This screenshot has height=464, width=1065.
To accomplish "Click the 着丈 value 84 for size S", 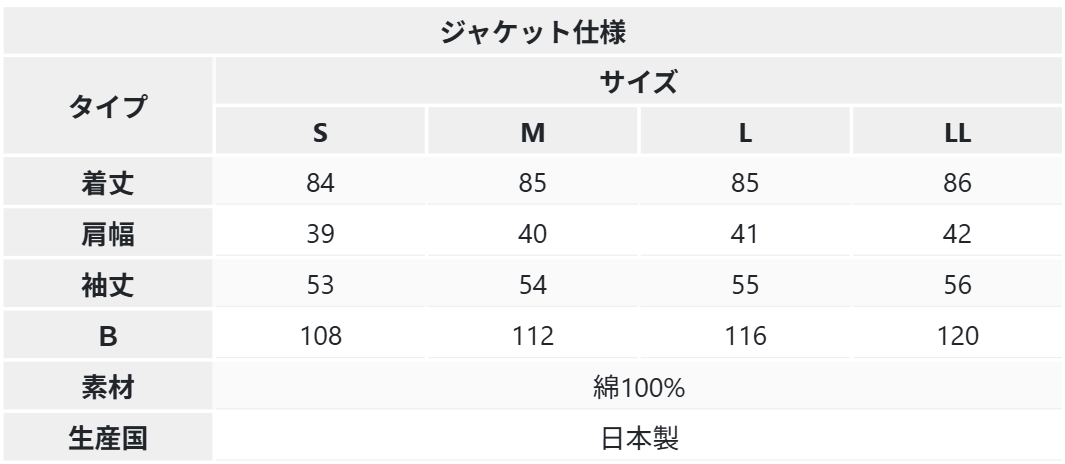I will coord(320,184).
